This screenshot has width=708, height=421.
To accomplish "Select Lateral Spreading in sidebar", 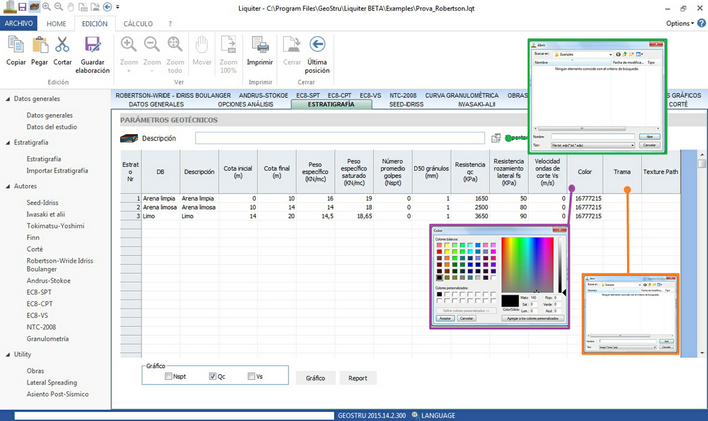I will pyautogui.click(x=51, y=383).
